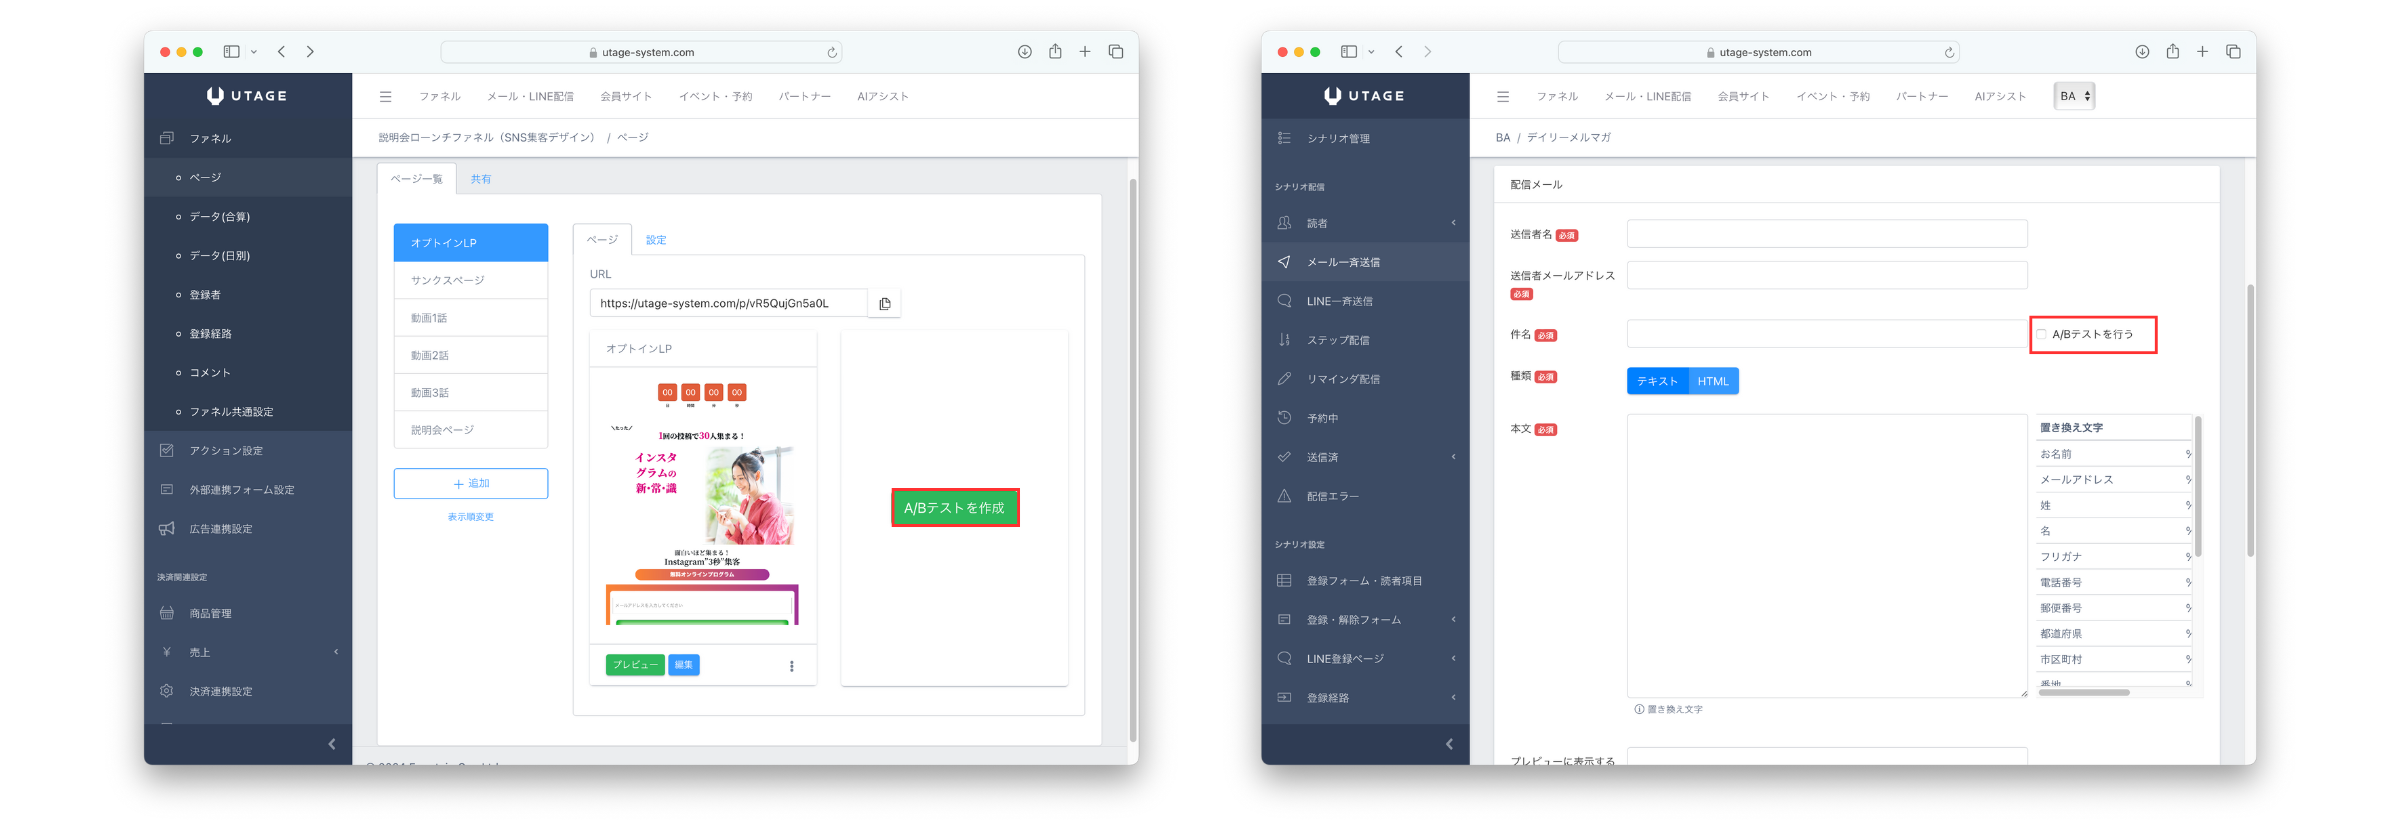Click 登録フォーム・読者項目 table icon

[x=1284, y=581]
